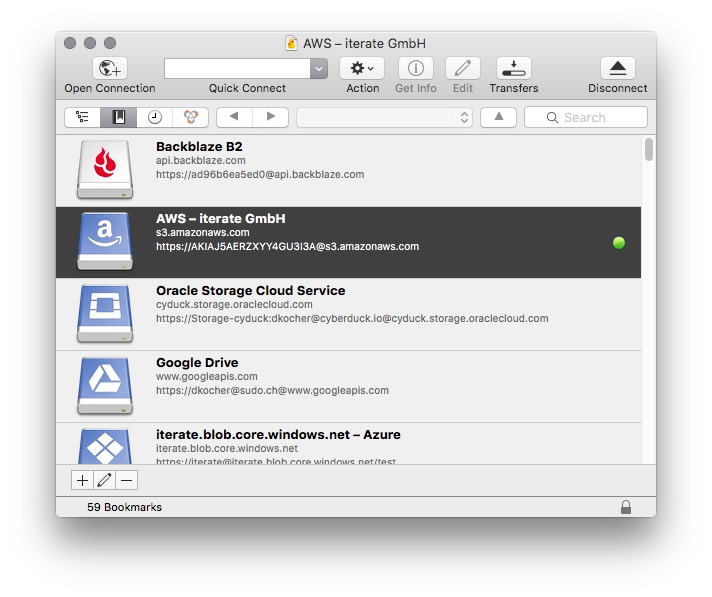This screenshot has height=597, width=712.
Task: Click the Edit pencil toolbar icon
Action: coord(462,68)
